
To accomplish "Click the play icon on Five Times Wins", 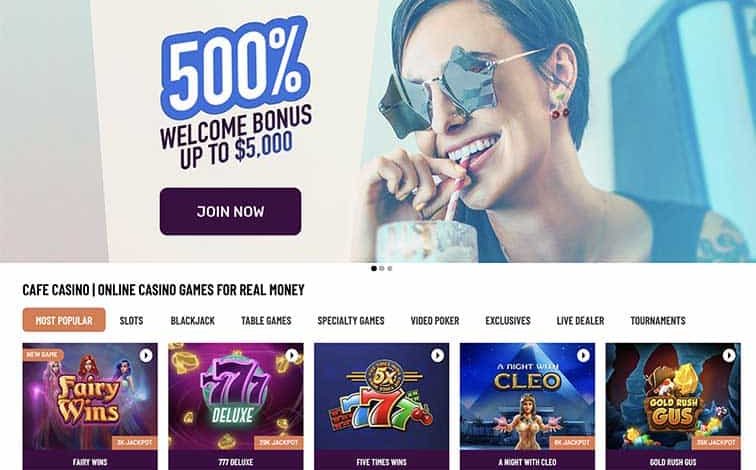I will coord(437,356).
